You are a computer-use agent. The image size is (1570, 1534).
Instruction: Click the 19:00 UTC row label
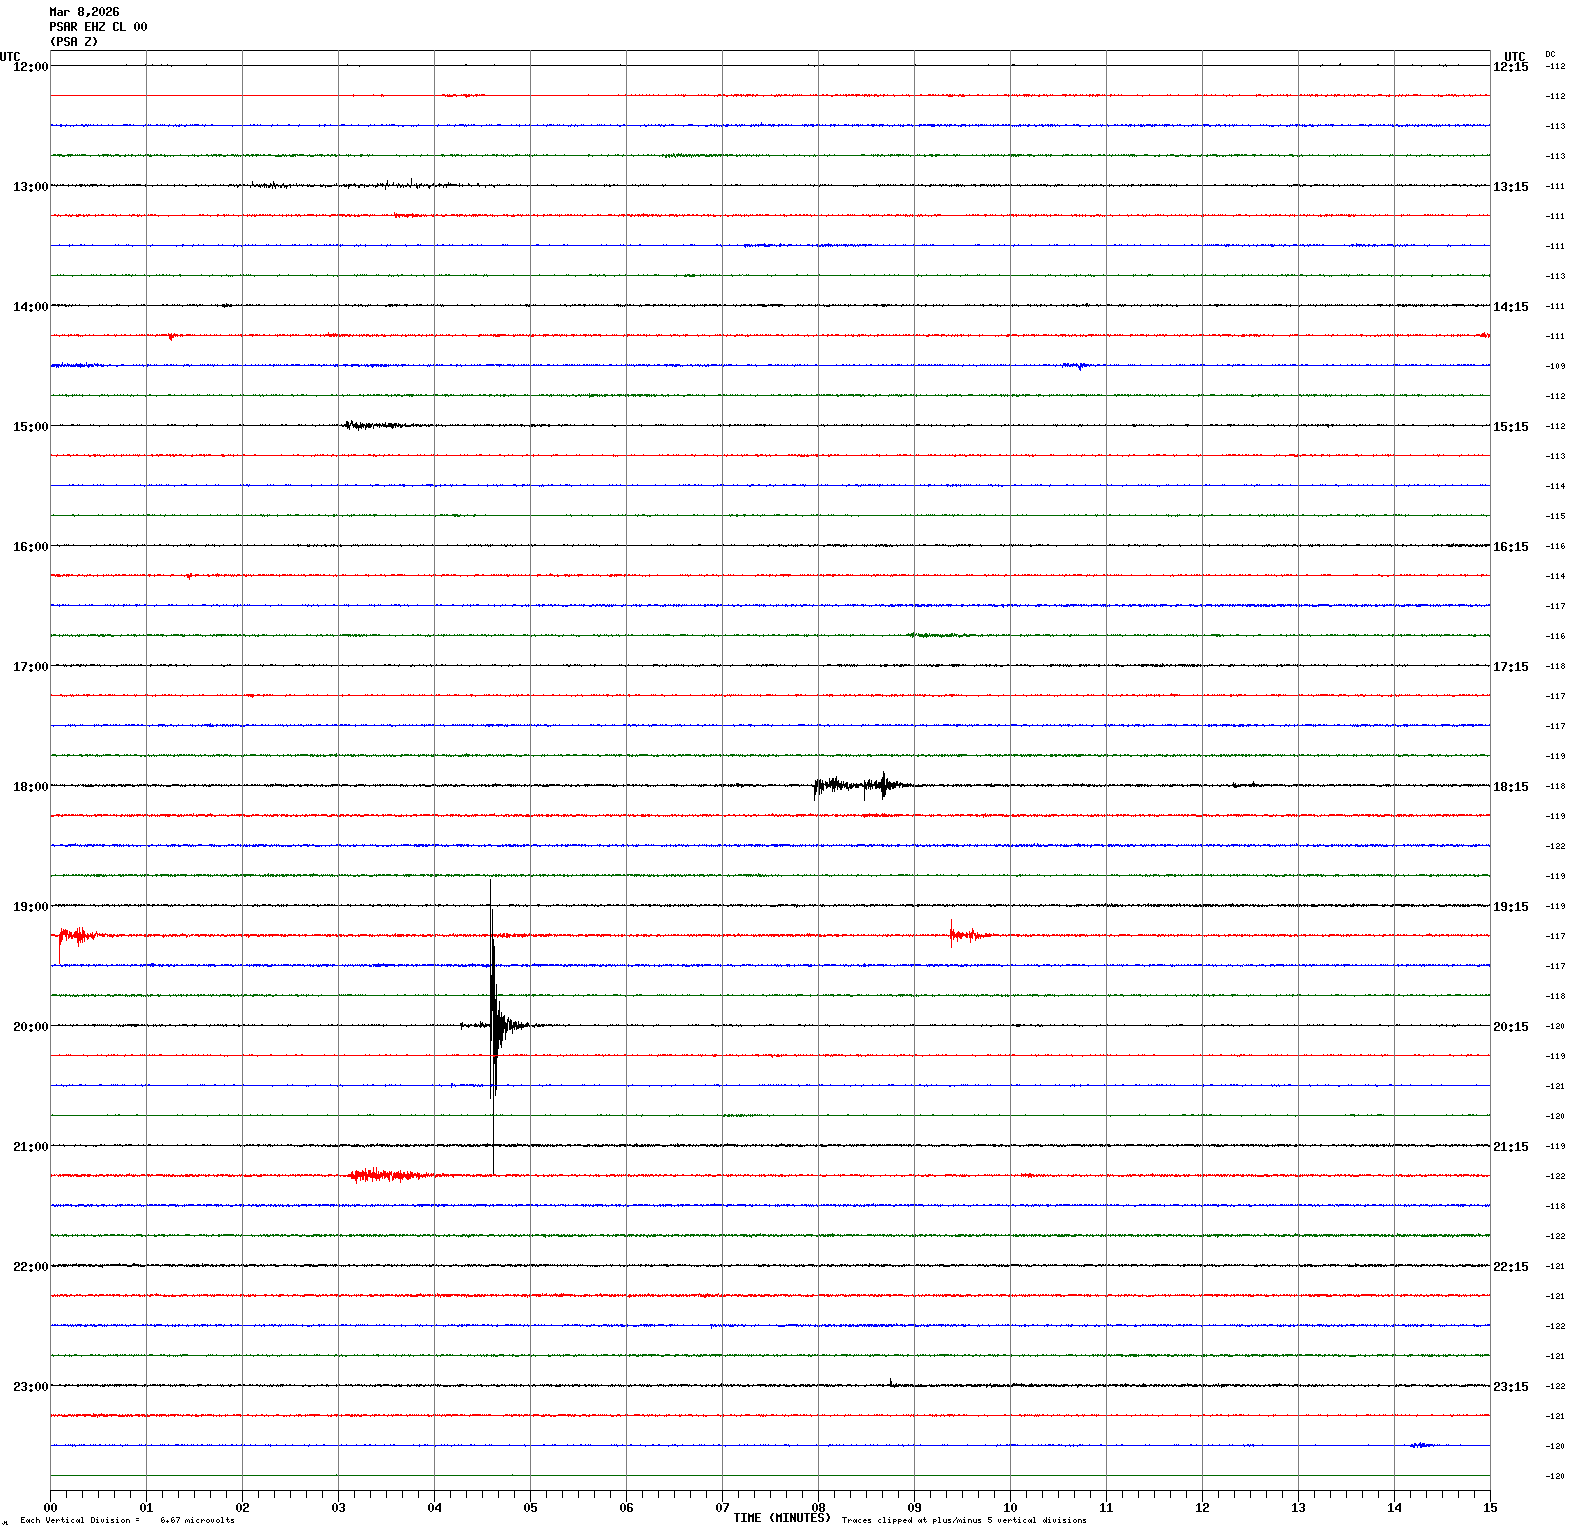(30, 907)
